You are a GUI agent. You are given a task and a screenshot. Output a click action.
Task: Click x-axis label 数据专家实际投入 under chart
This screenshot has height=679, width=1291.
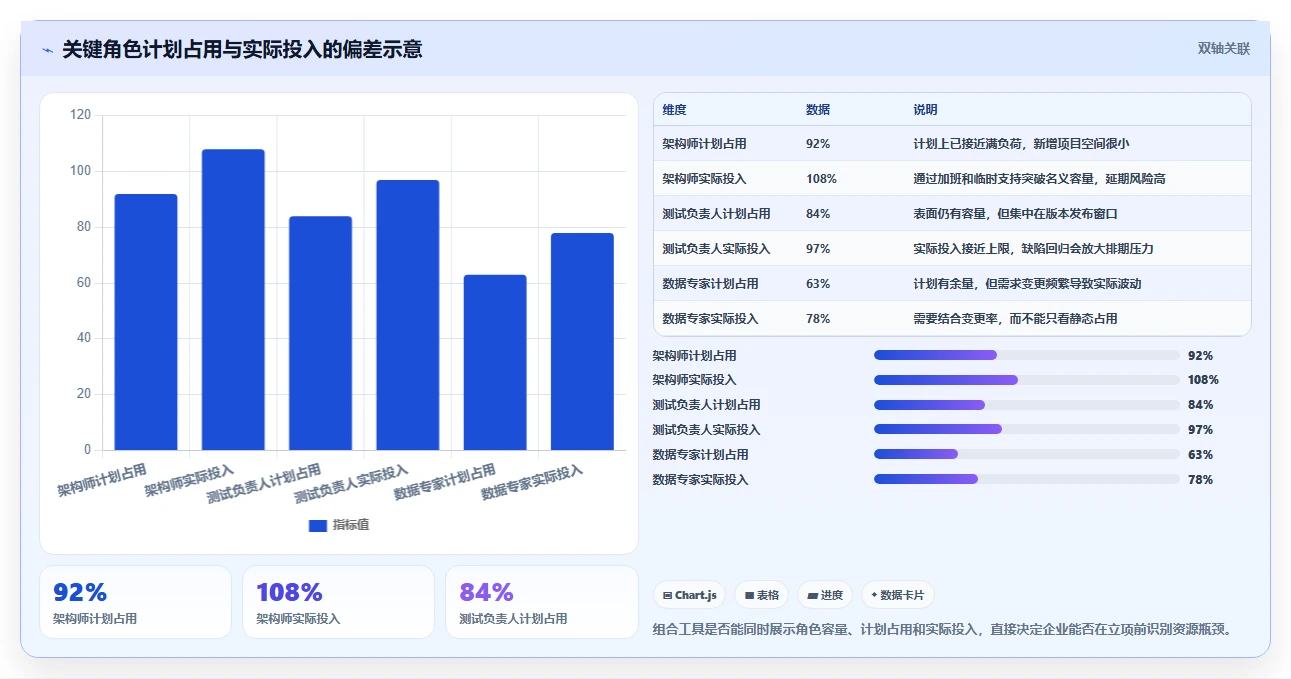pyautogui.click(x=532, y=483)
